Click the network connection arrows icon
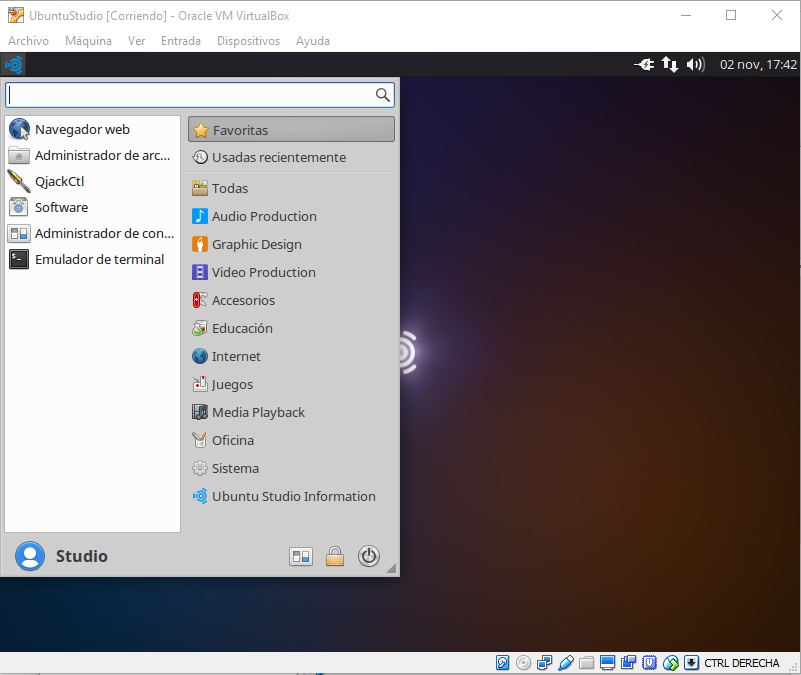Viewport: 801px width, 675px height. (670, 65)
